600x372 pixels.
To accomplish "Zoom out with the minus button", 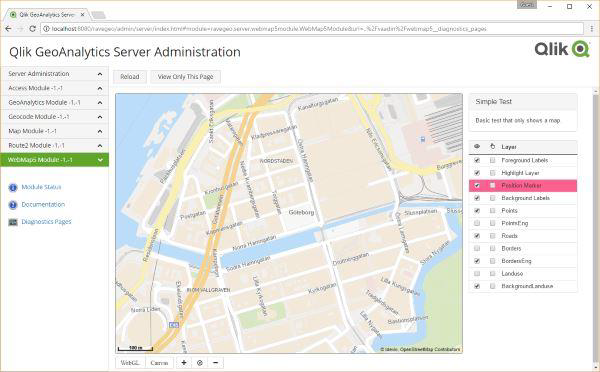I will pos(216,362).
